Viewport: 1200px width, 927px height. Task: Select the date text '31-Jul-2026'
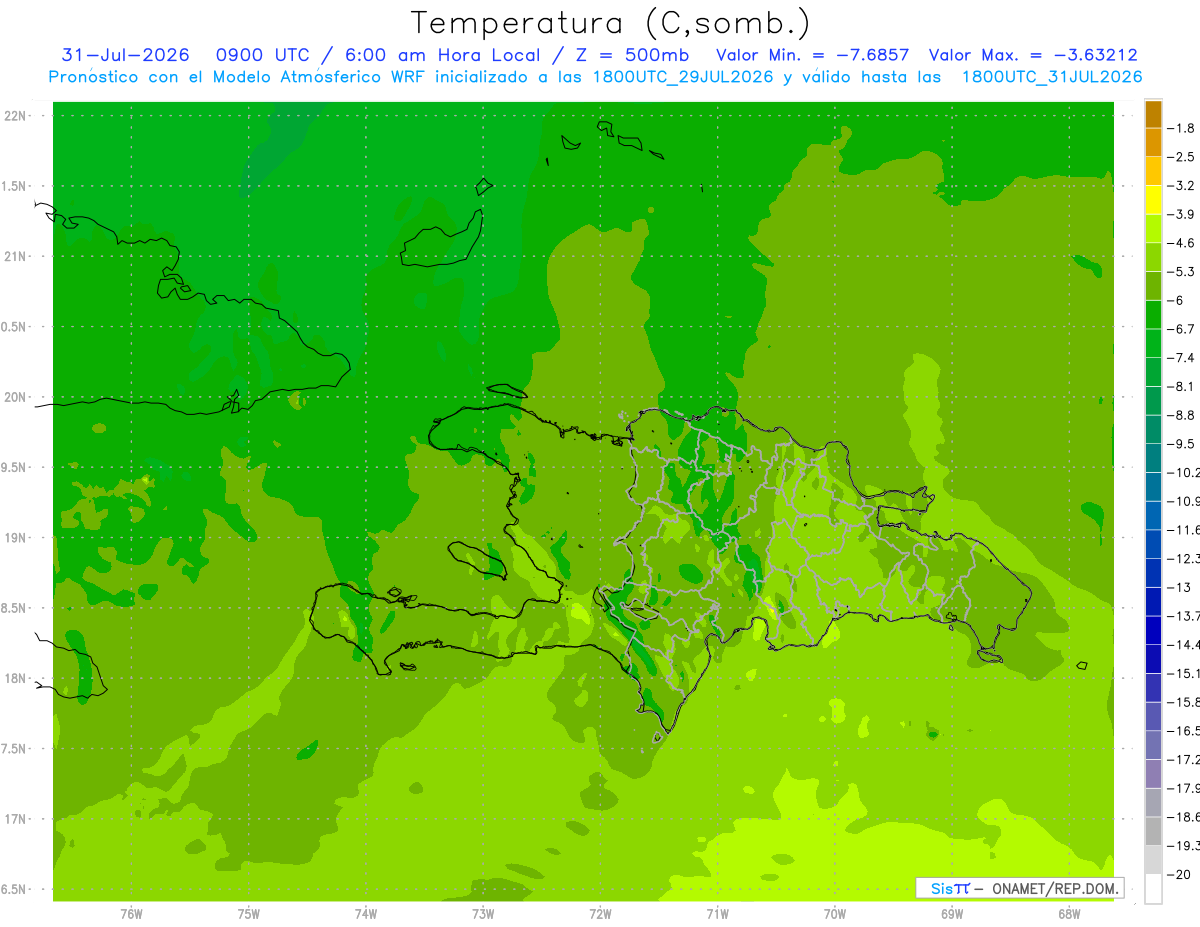(x=125, y=55)
